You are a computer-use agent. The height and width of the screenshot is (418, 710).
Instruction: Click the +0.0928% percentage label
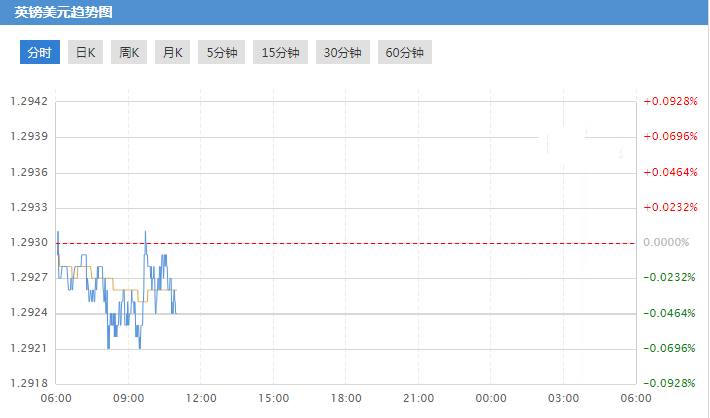coord(670,101)
